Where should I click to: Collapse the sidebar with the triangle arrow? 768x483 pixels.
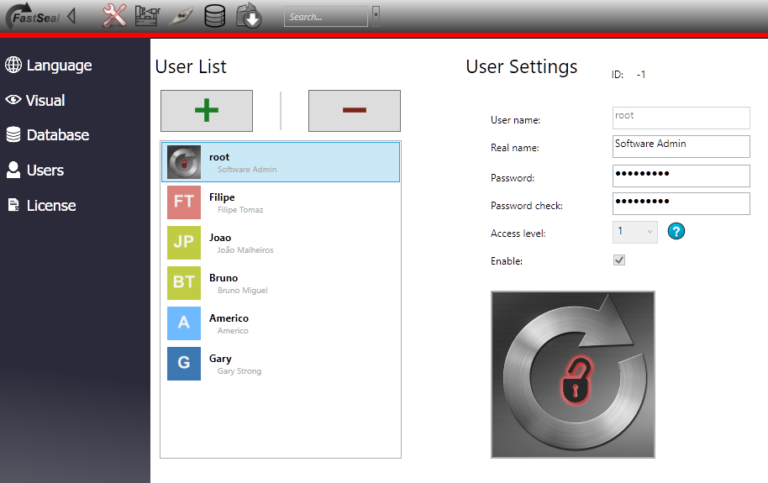pyautogui.click(x=72, y=16)
